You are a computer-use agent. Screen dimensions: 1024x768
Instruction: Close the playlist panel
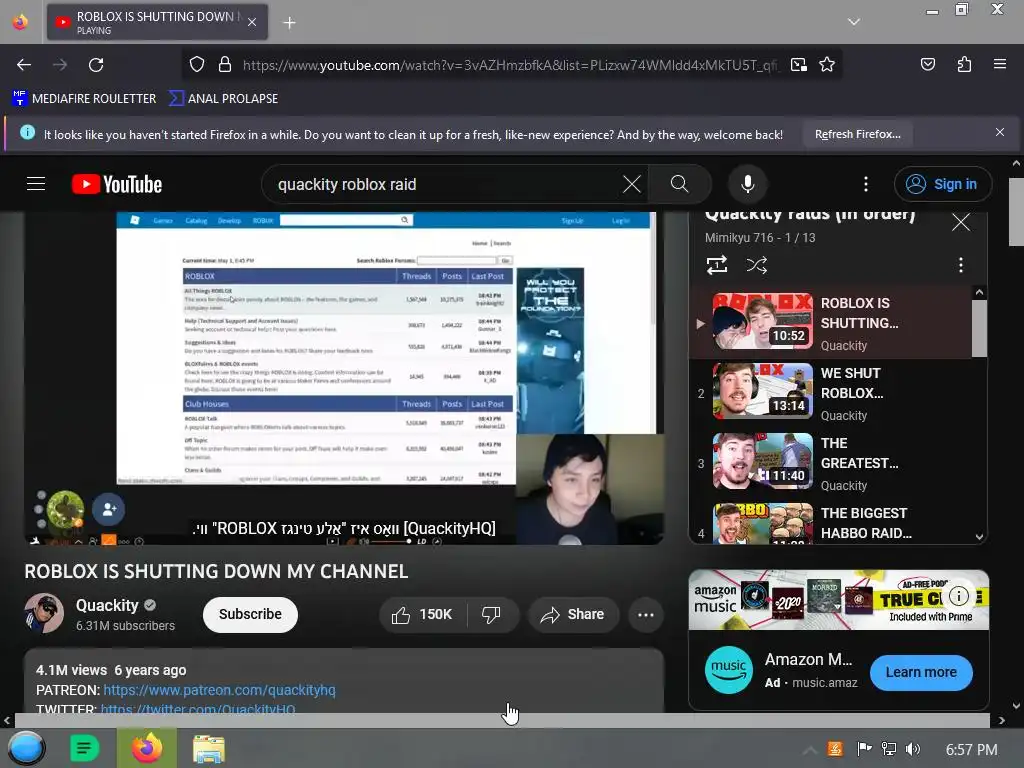tap(961, 222)
